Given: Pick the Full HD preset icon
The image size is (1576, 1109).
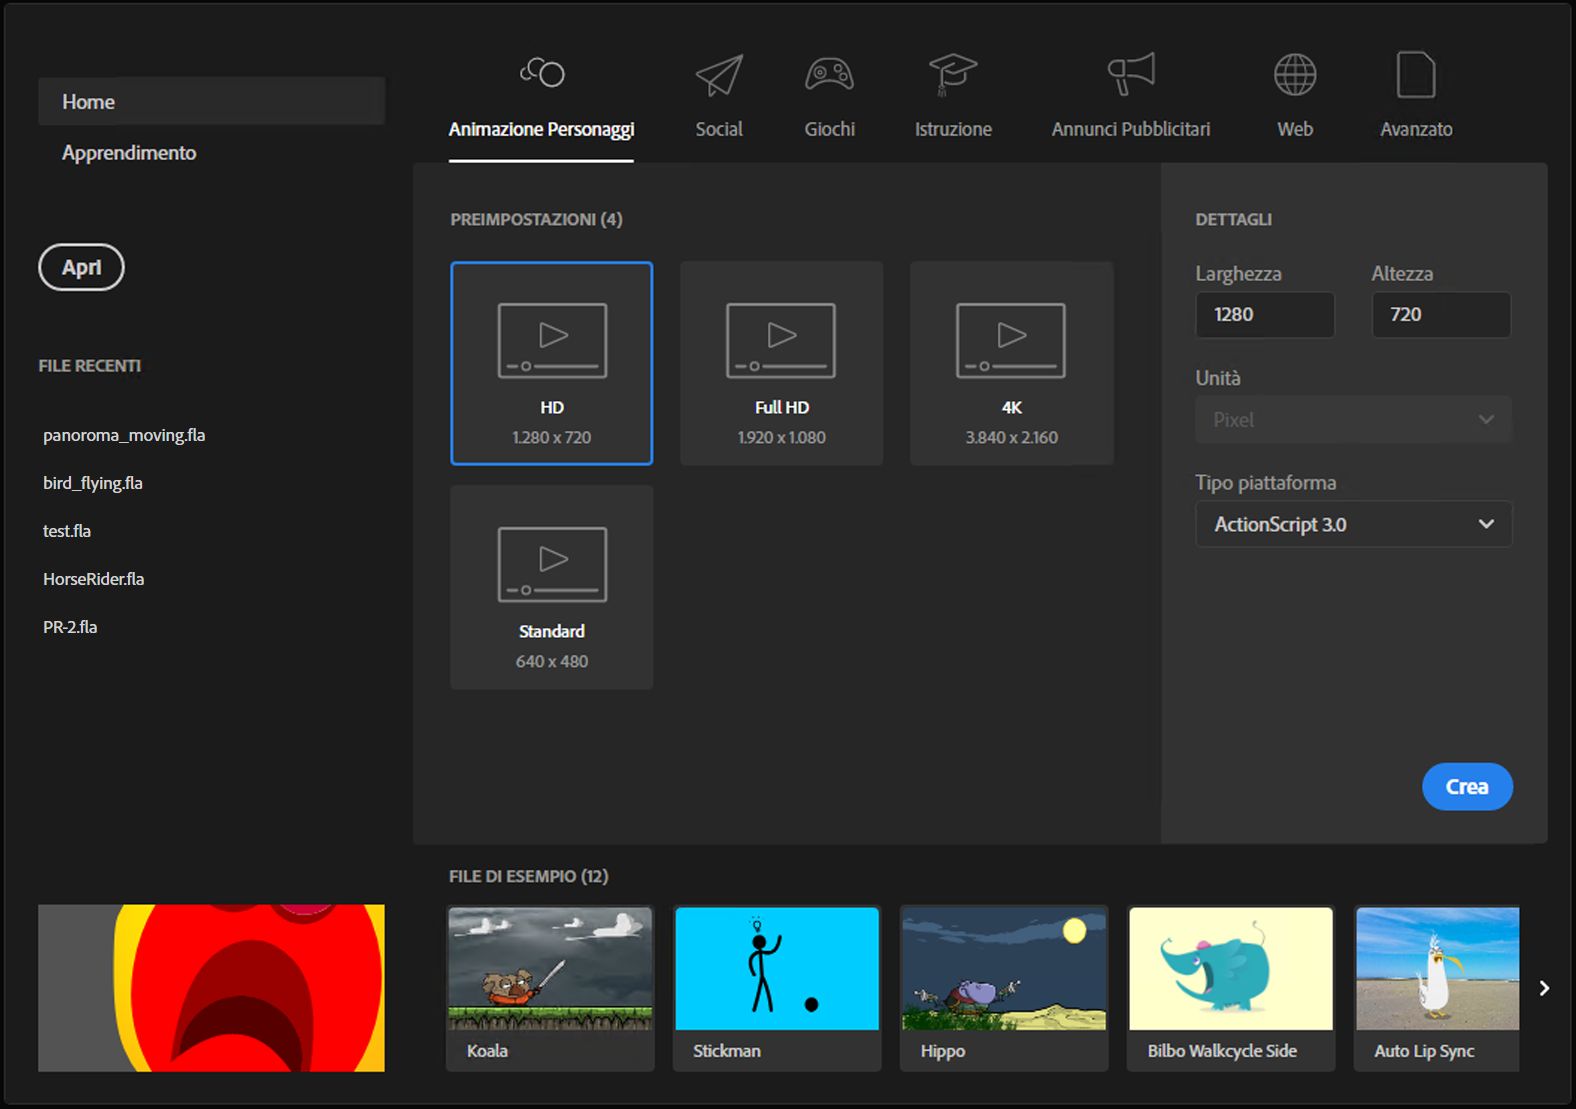Looking at the screenshot, I should 781,340.
